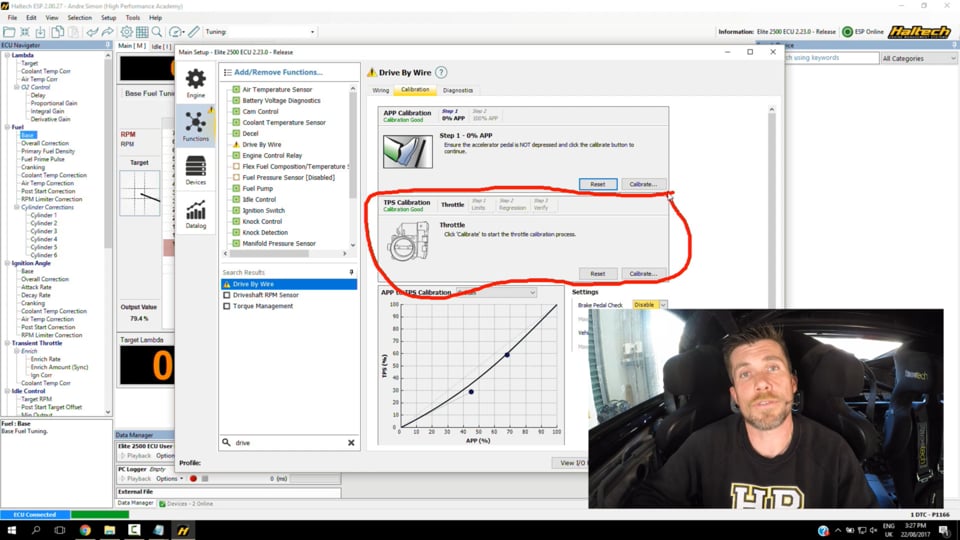The image size is (960, 540).
Task: Open File Explorer from the taskbar
Action: 109,530
